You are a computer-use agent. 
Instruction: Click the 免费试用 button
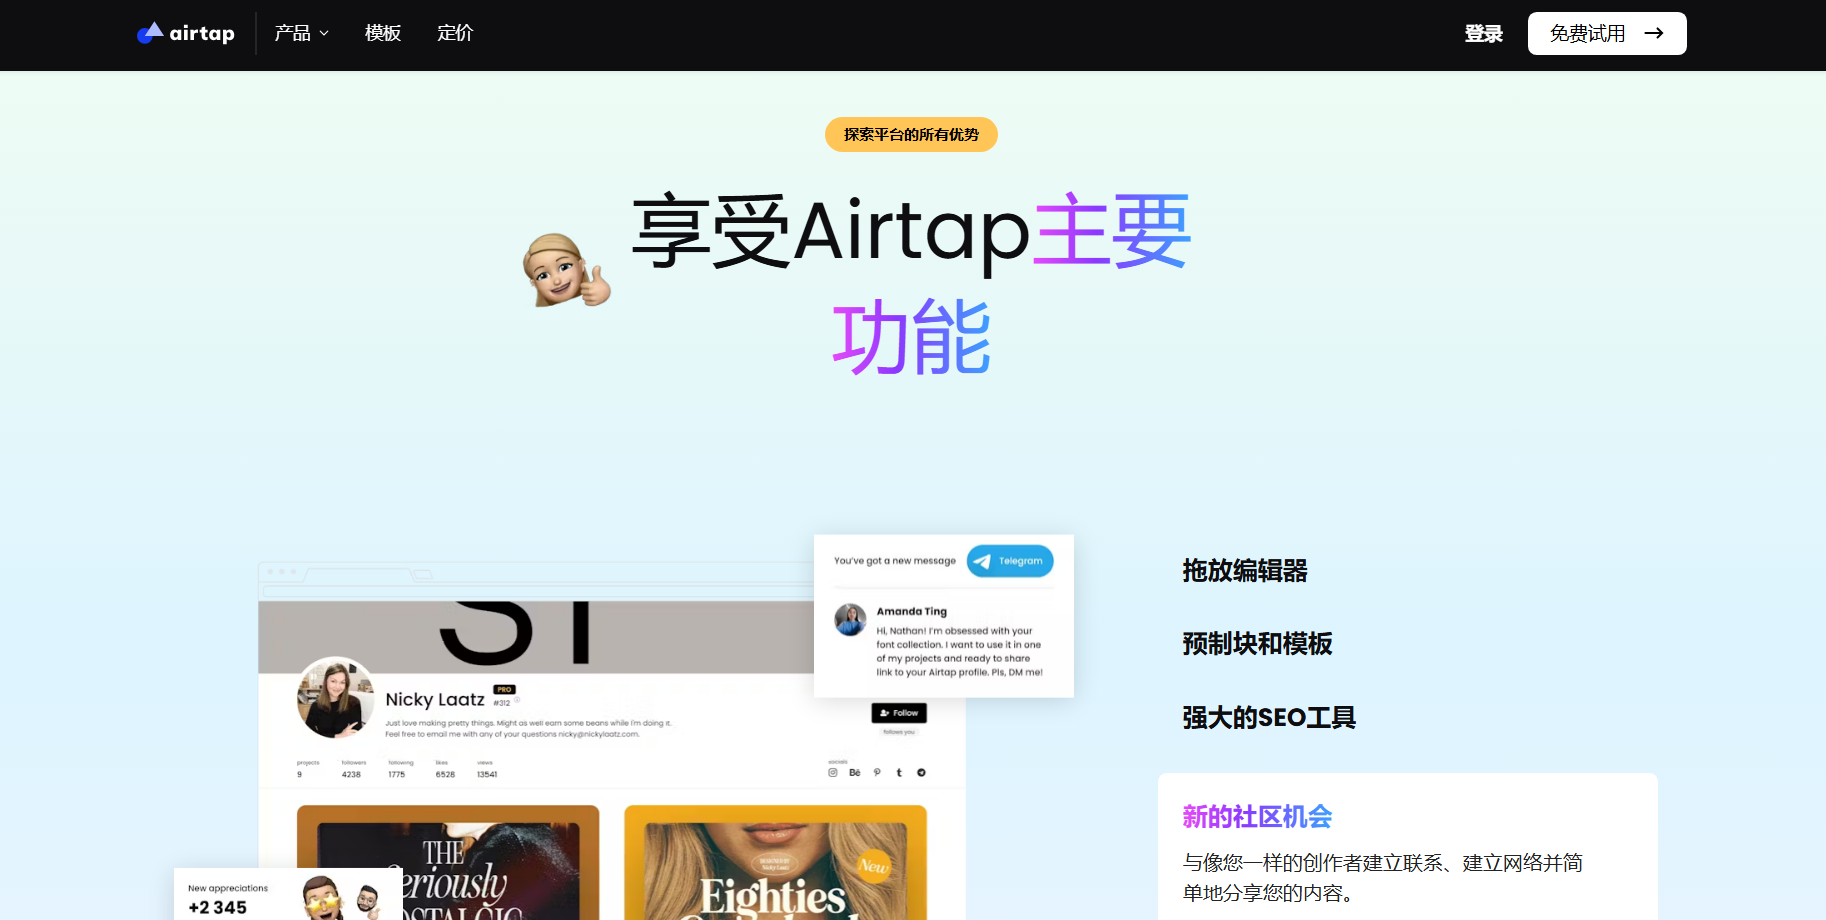[1607, 33]
